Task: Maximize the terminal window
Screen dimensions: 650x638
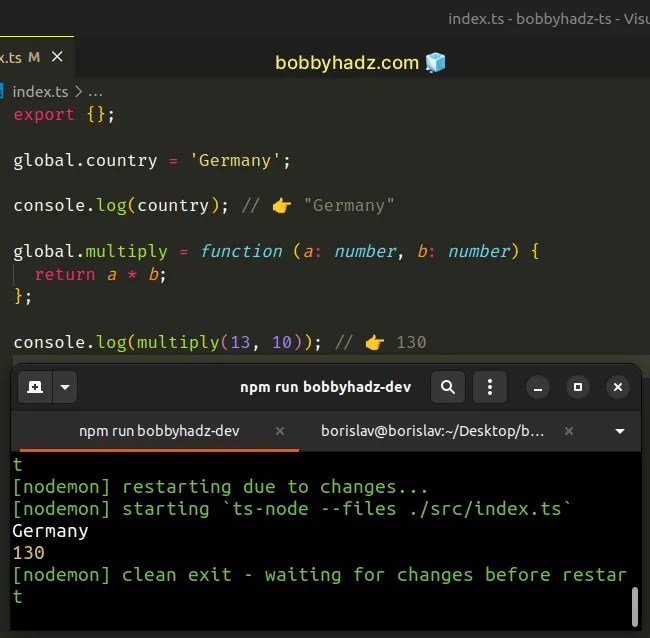Action: [578, 387]
